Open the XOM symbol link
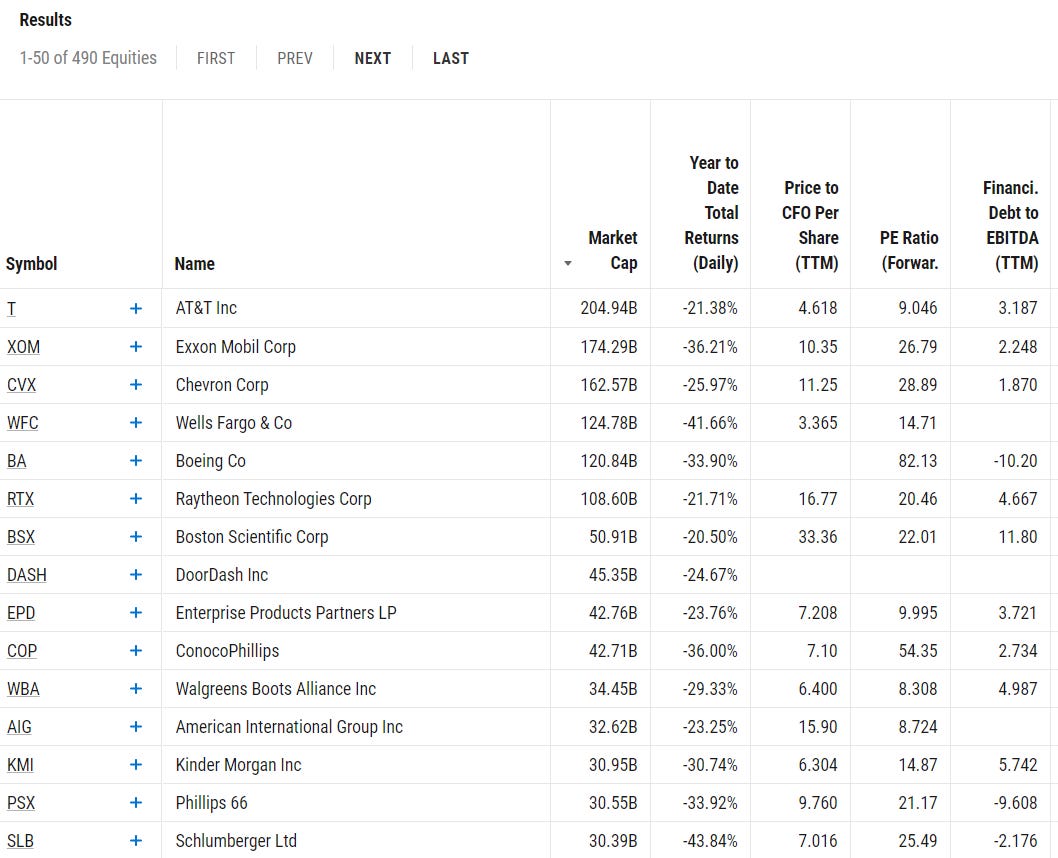 coord(24,347)
